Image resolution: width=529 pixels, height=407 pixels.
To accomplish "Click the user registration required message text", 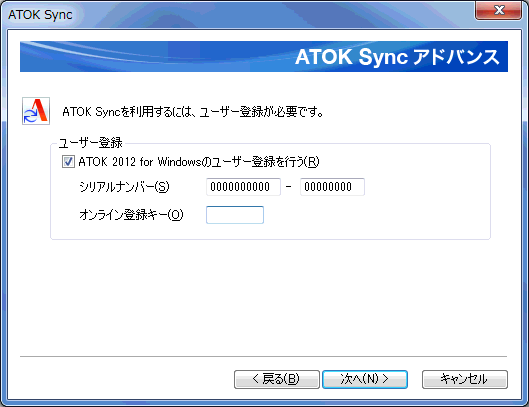I will pos(193,112).
